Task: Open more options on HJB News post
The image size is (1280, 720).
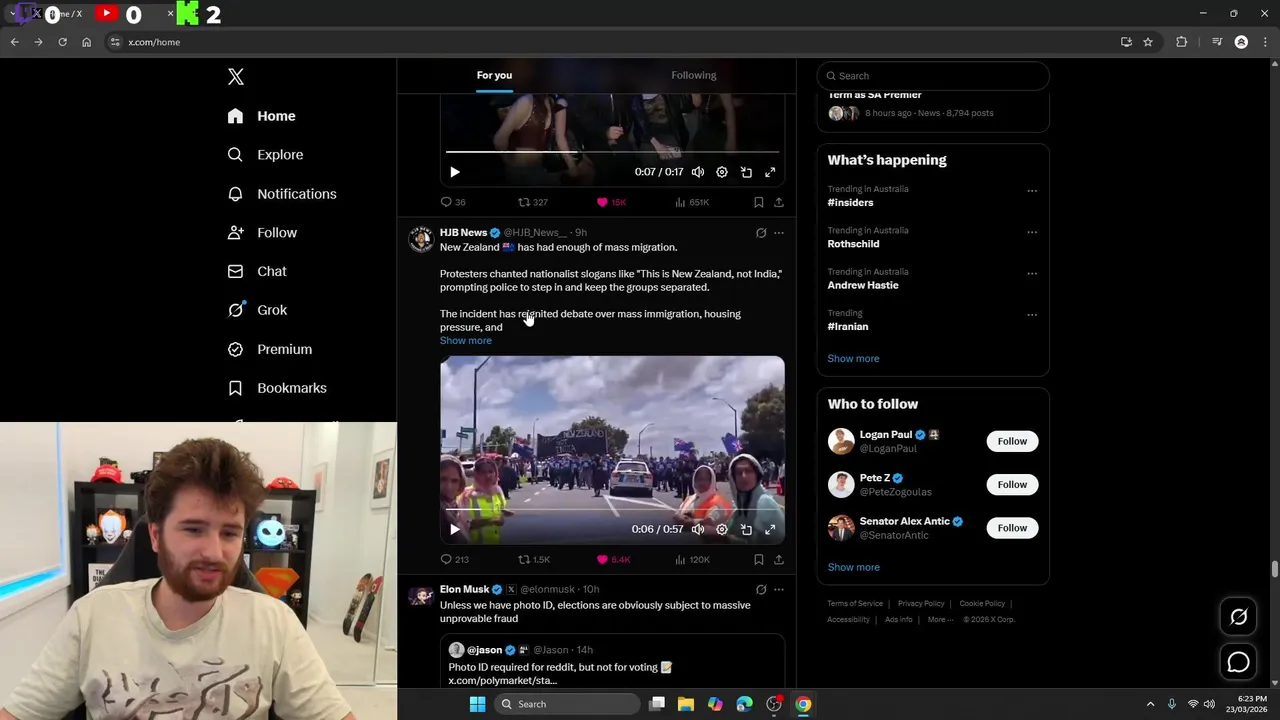Action: pos(779,233)
